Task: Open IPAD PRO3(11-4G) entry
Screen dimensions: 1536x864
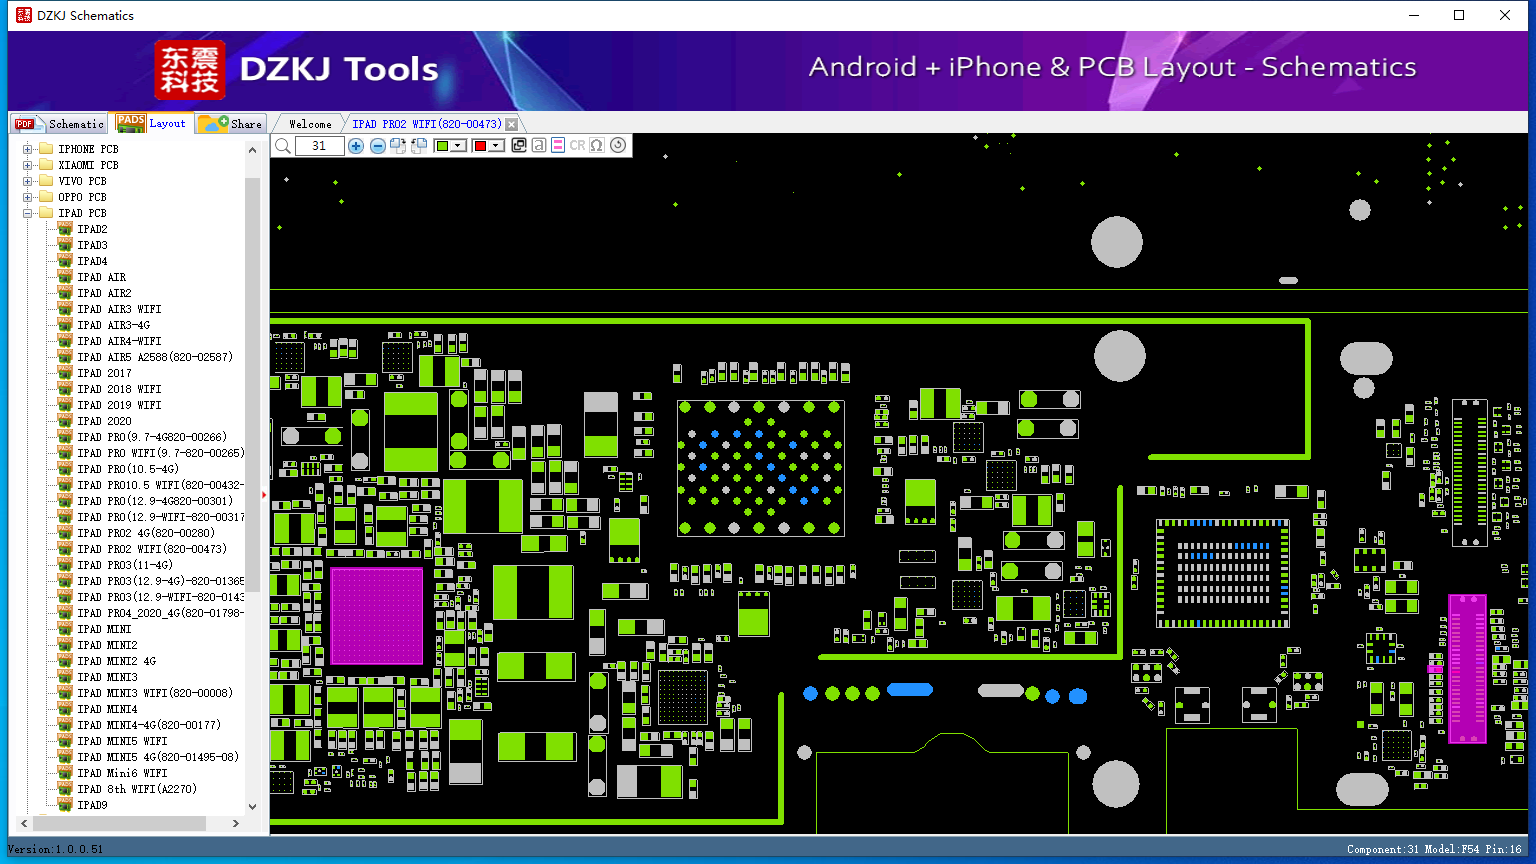Action: click(x=125, y=565)
